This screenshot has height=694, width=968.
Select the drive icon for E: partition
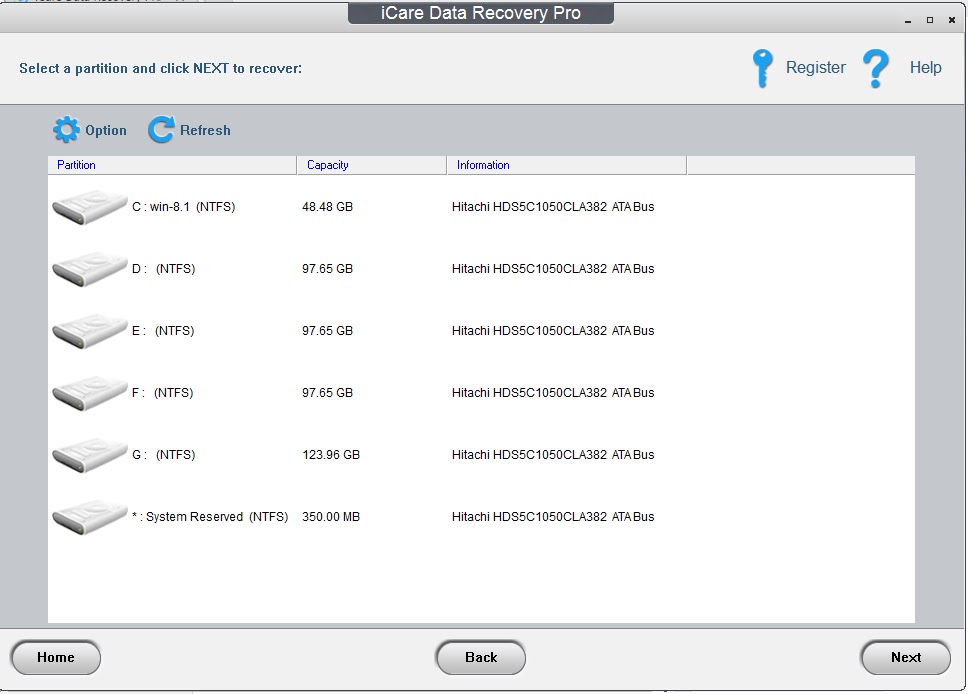click(90, 330)
